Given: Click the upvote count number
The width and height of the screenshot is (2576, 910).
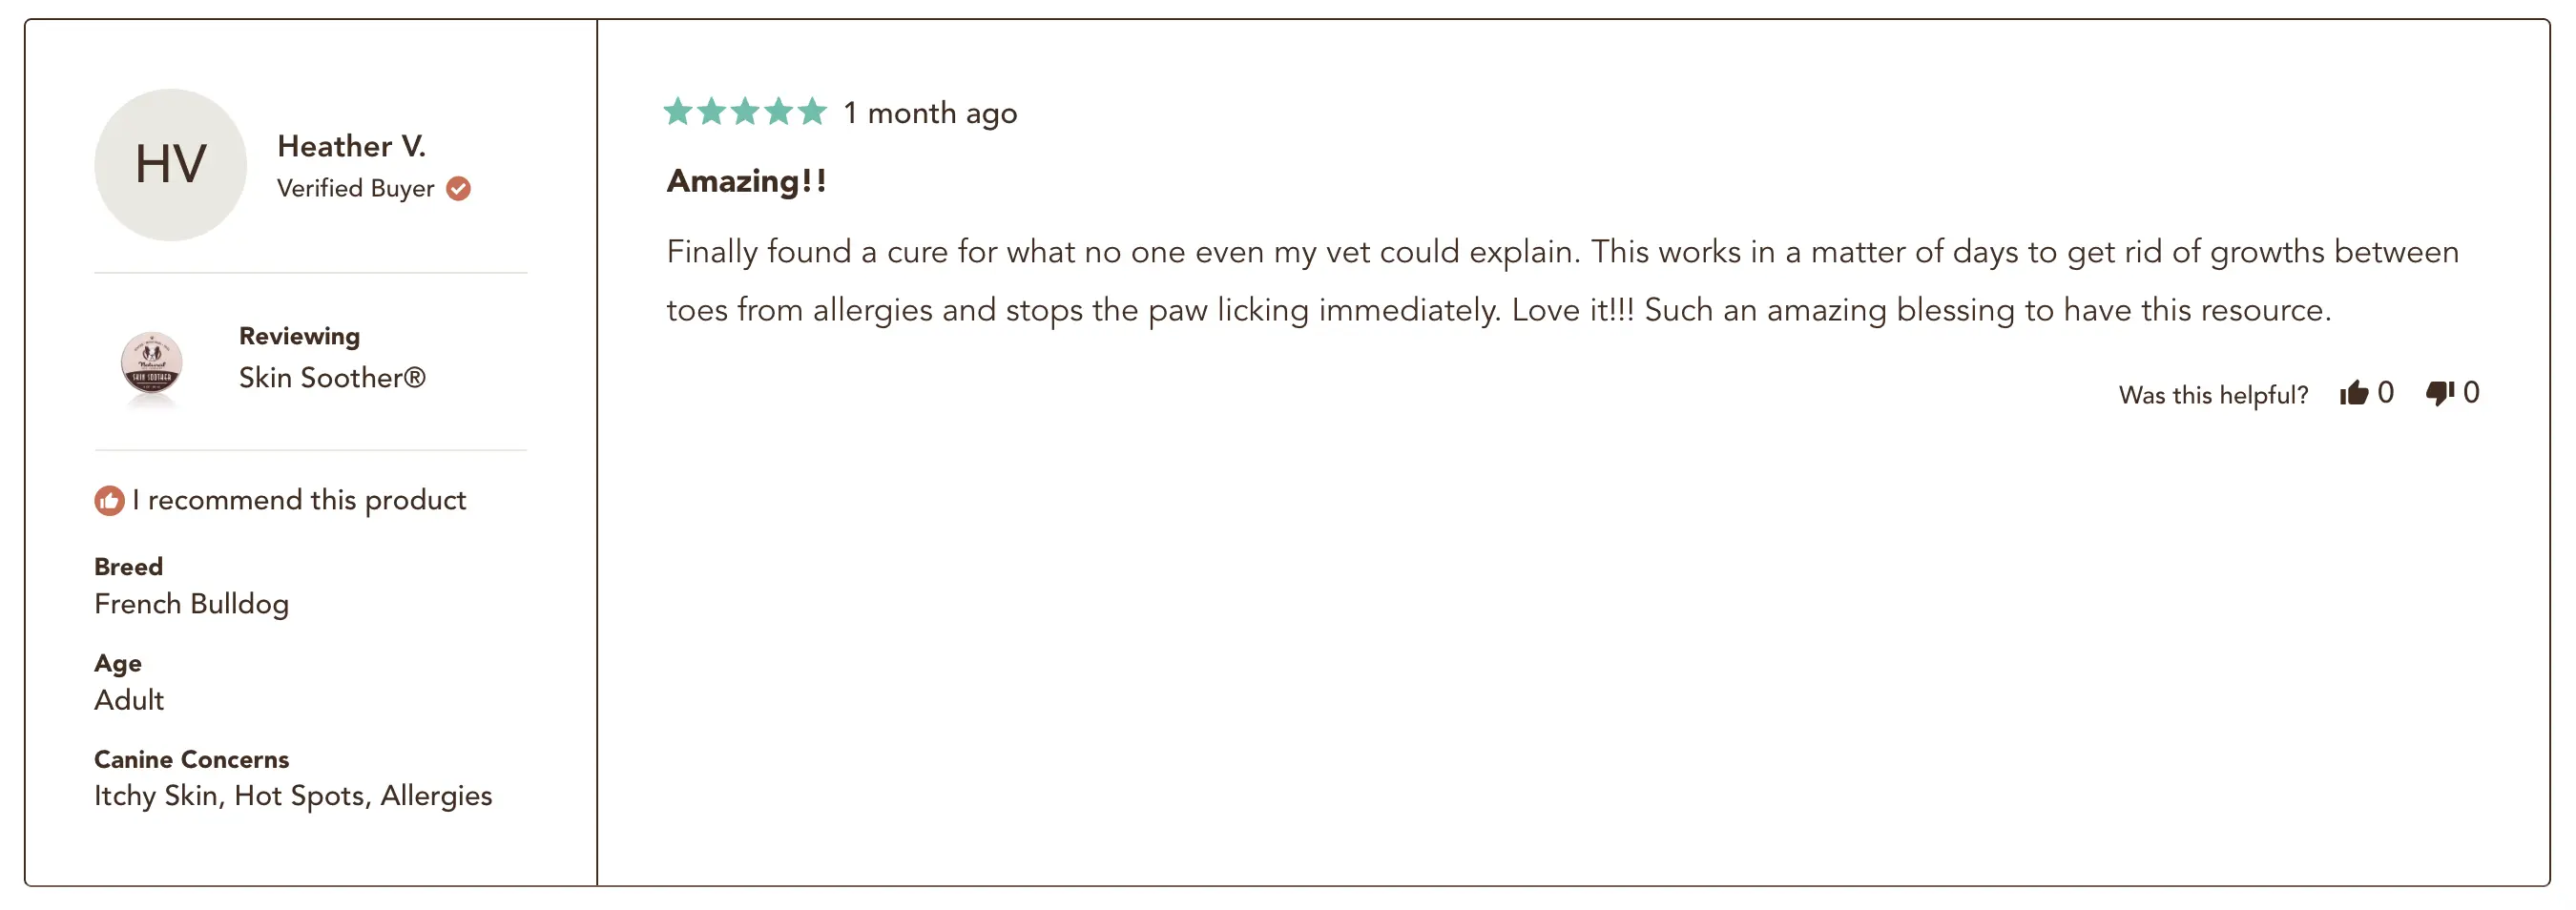Looking at the screenshot, I should point(2385,393).
